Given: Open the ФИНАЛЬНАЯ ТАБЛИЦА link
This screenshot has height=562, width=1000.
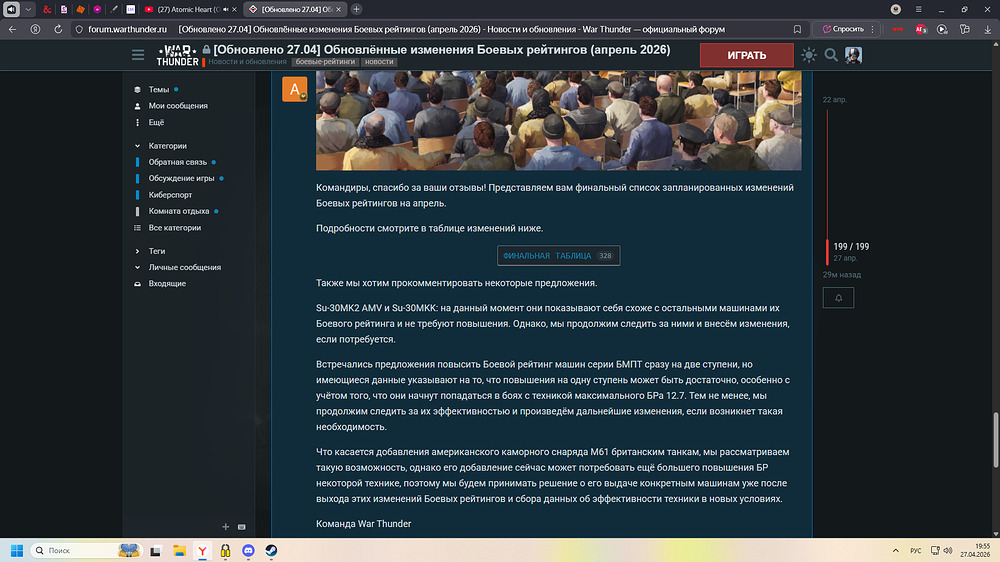Looking at the screenshot, I should click(x=558, y=256).
